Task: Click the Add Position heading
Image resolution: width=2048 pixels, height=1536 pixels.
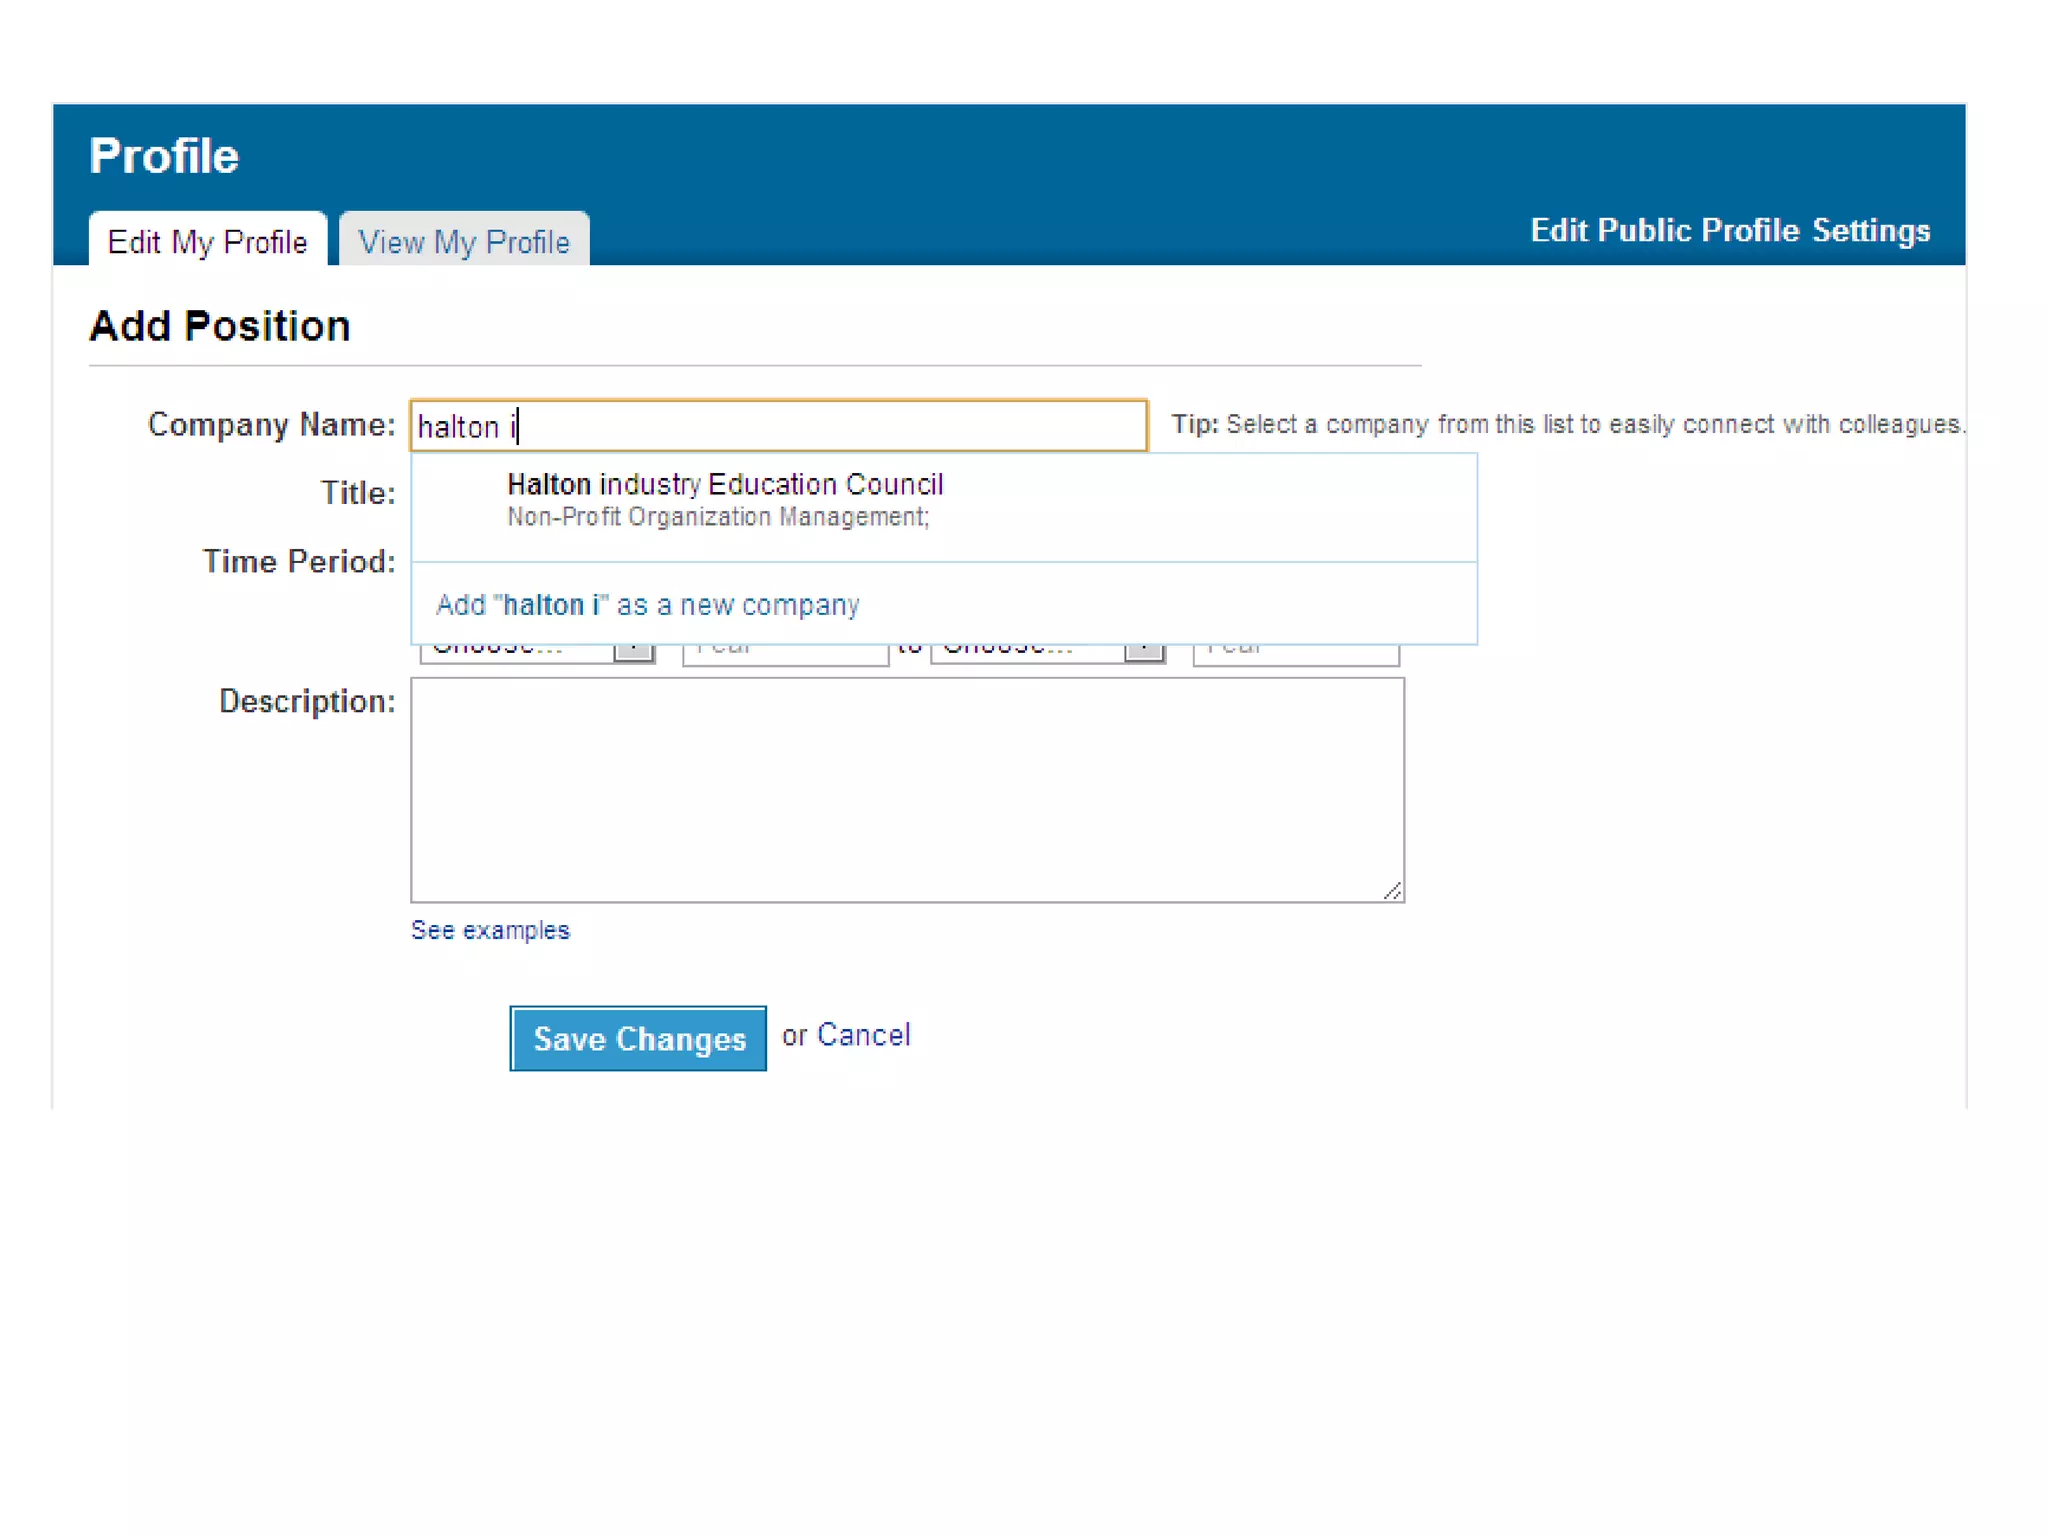Action: point(220,326)
